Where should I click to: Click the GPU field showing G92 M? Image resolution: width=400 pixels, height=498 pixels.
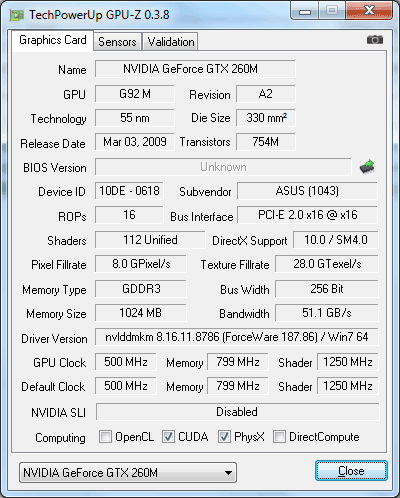click(135, 94)
